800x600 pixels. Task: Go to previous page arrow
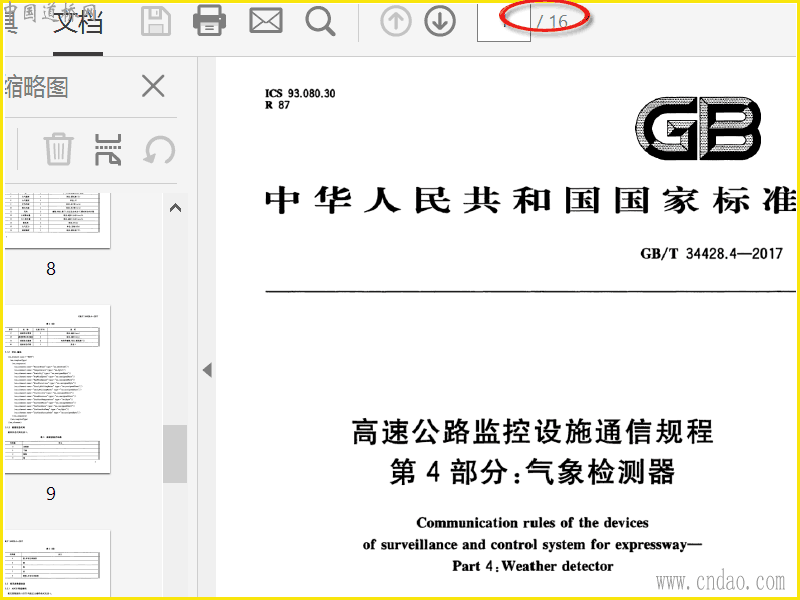click(x=396, y=21)
